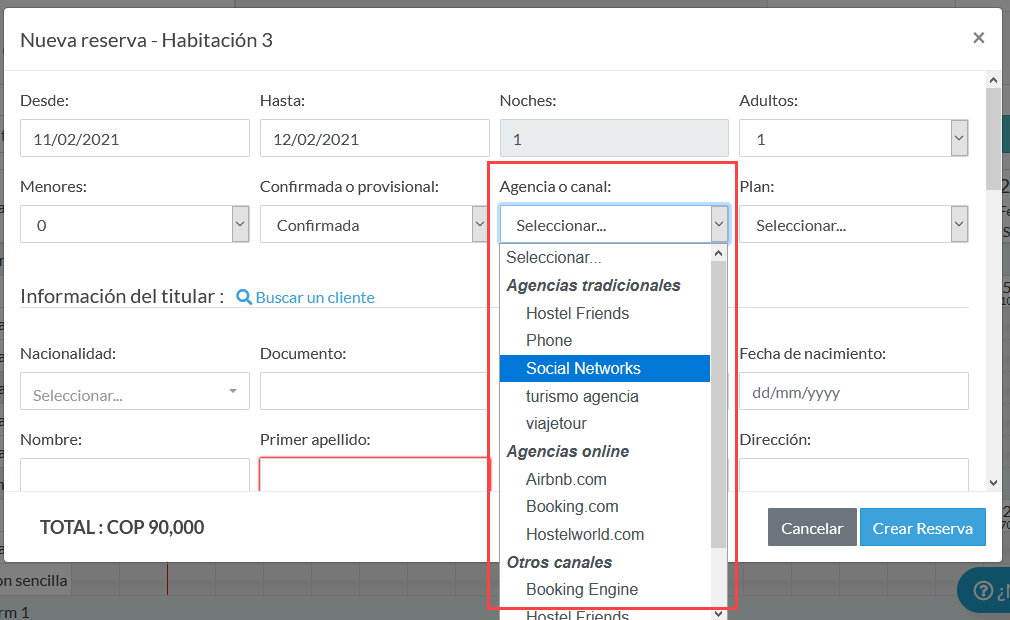The width and height of the screenshot is (1010, 620).
Task: Click dropdown list scroll up arrow
Action: point(718,254)
